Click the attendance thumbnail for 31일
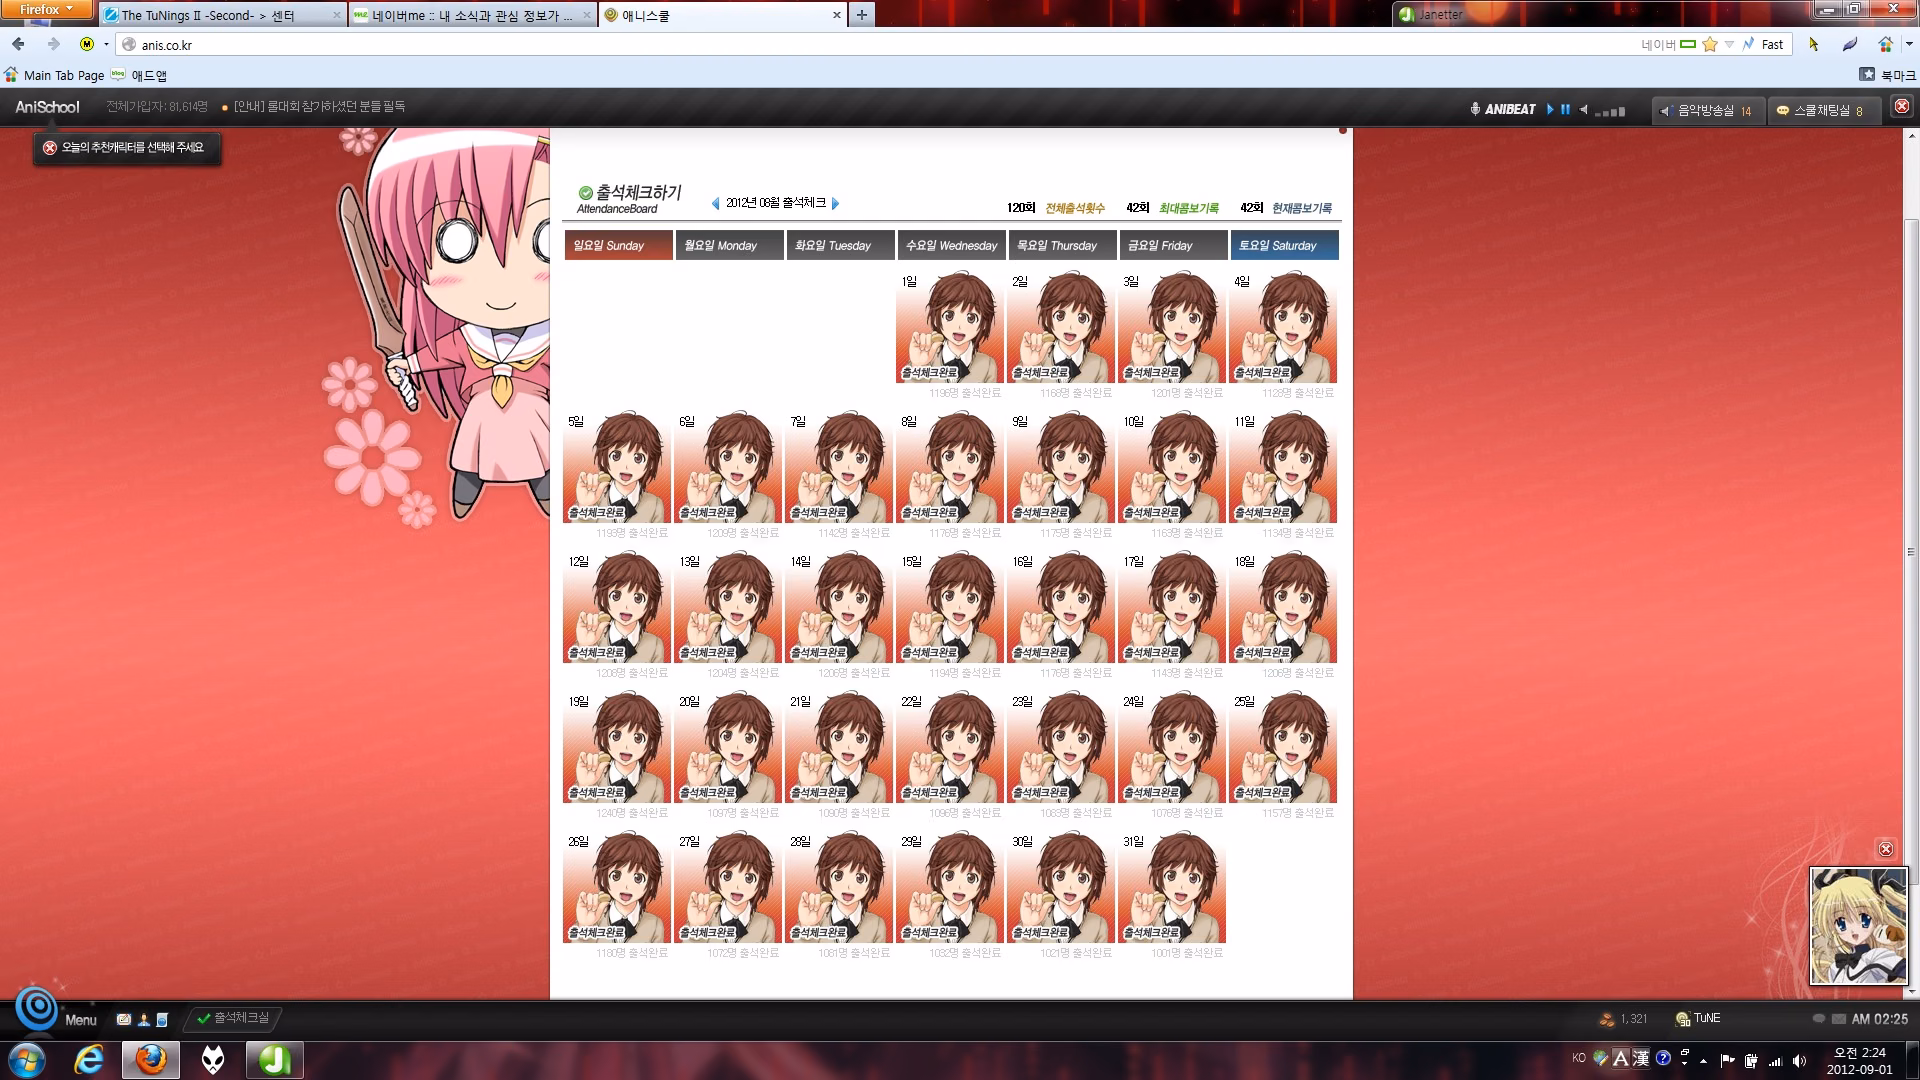1920x1080 pixels. pyautogui.click(x=1172, y=887)
